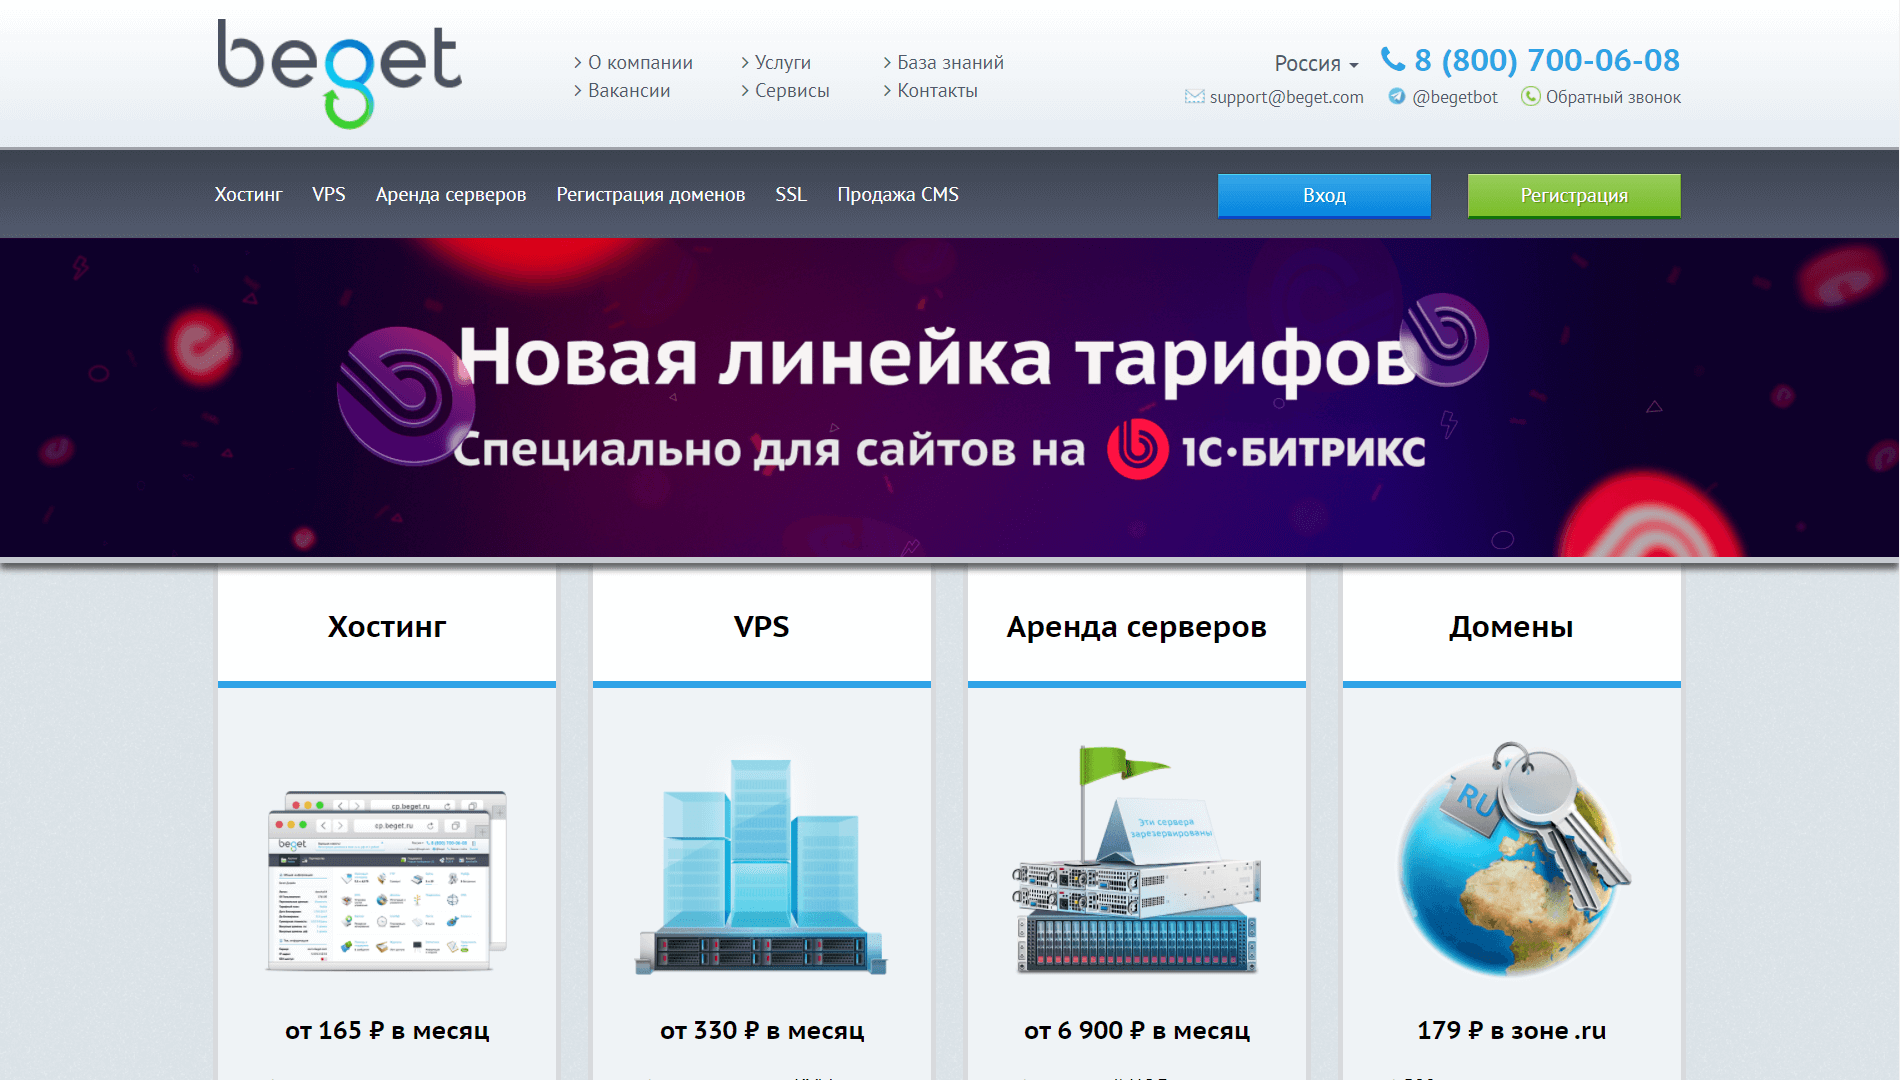Click the beget logo
Viewport: 1900px width, 1080px height.
coord(340,73)
